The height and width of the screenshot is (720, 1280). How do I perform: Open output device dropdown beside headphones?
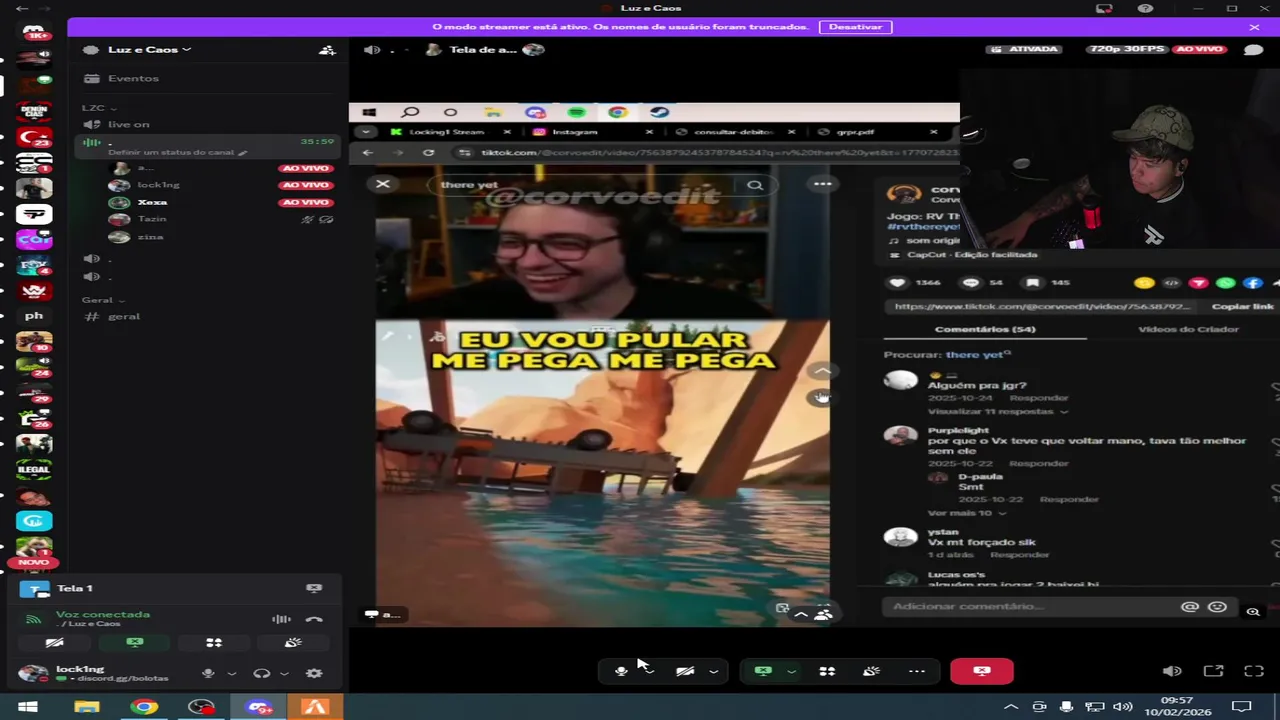(285, 674)
